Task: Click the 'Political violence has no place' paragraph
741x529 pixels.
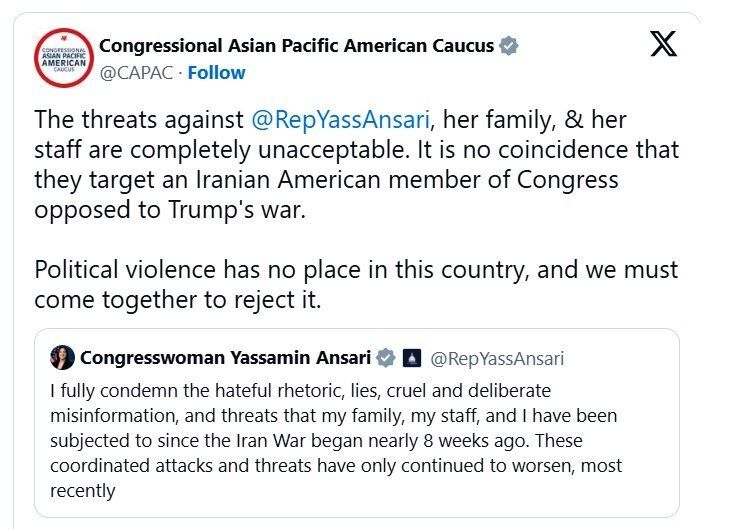Action: (355, 270)
